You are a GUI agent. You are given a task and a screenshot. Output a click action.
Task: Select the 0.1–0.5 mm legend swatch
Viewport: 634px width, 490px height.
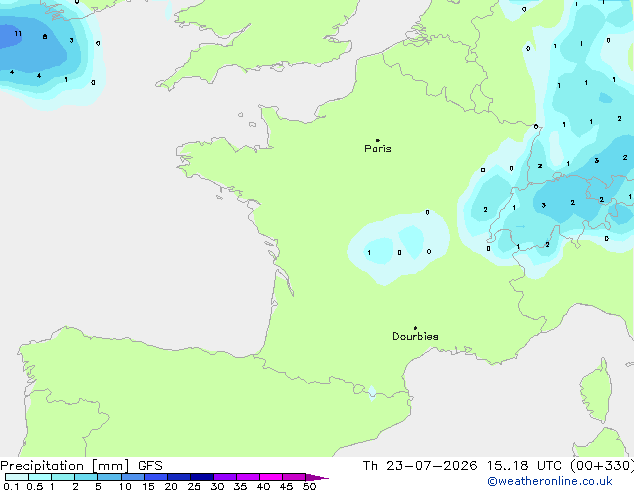coord(17,477)
